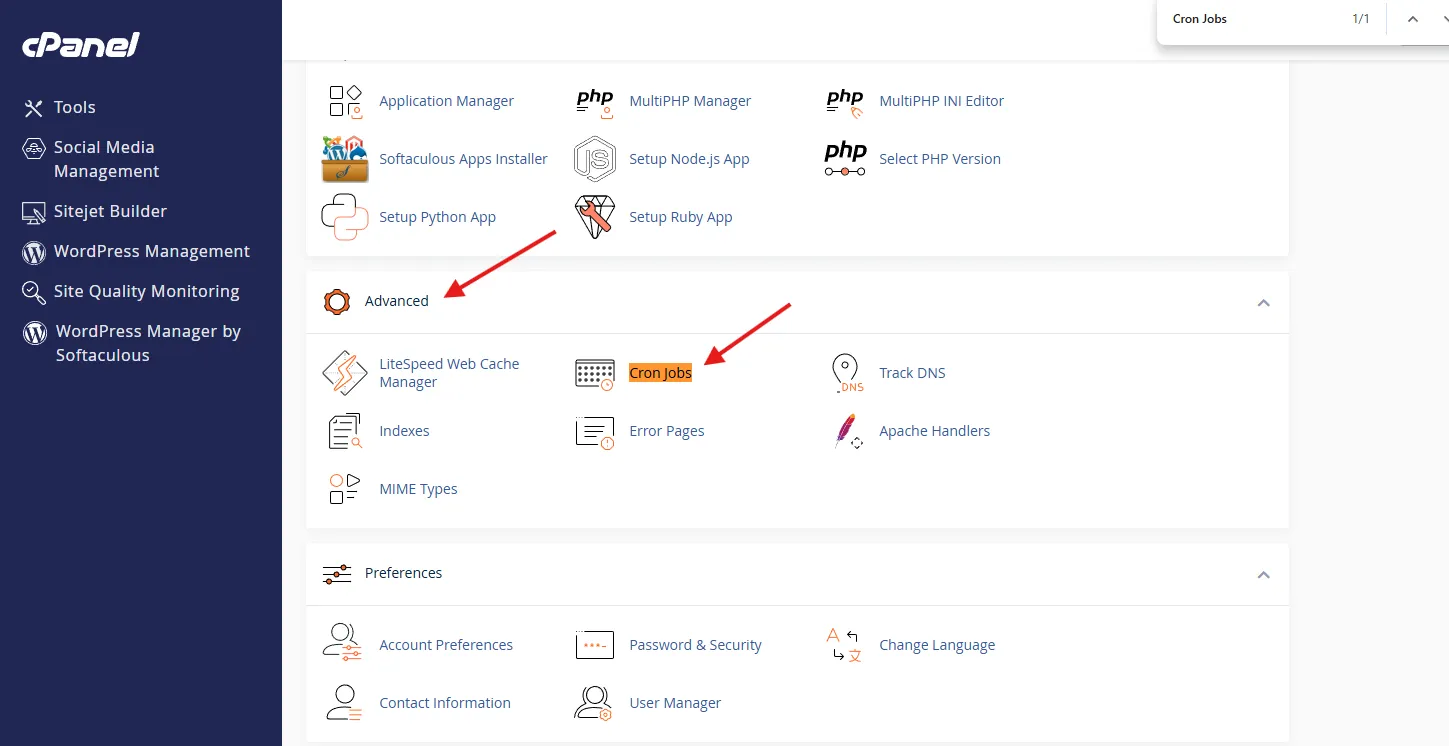1449x746 pixels.
Task: Open the Setup Node.js App link
Action: point(689,159)
